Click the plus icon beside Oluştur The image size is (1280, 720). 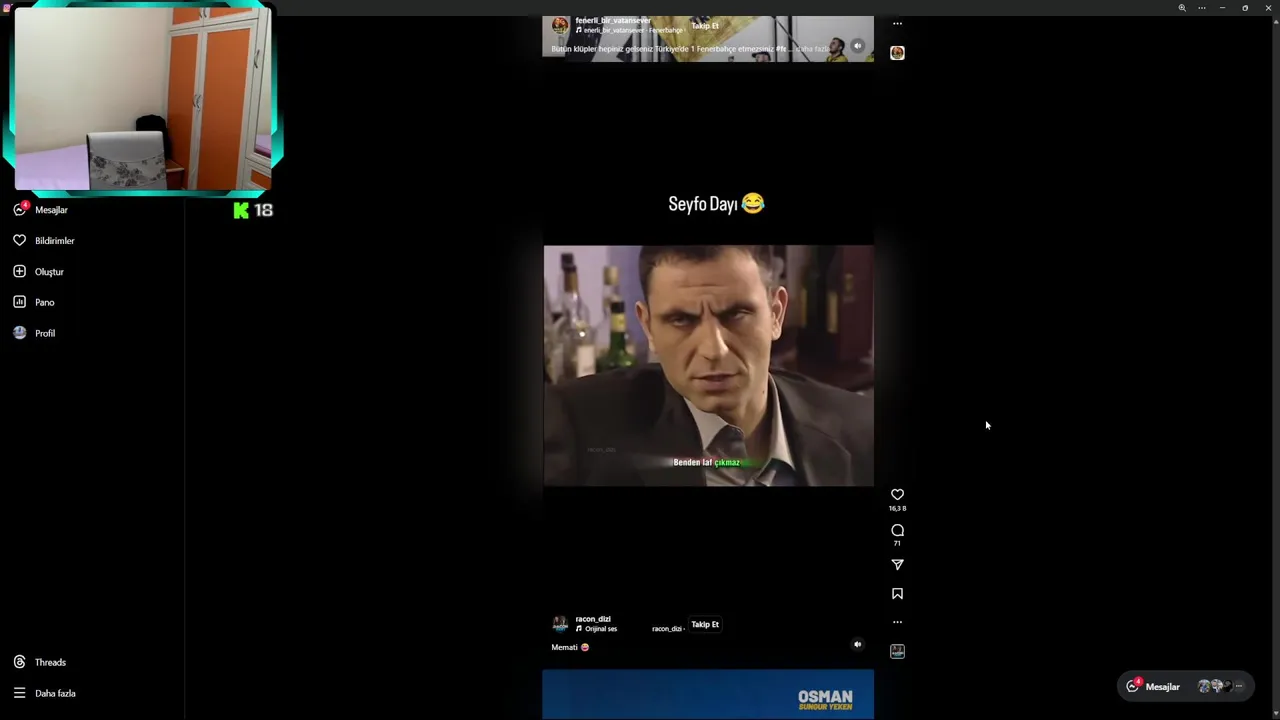tap(19, 271)
